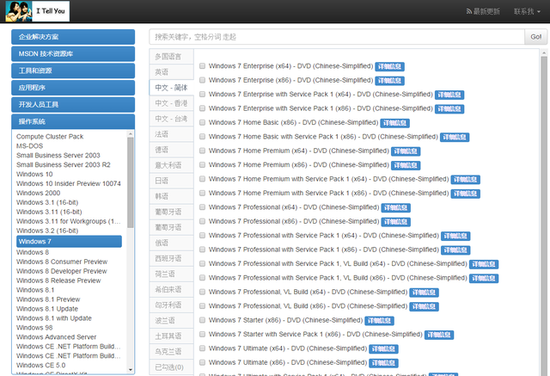
Task: Expand the 开发人员工具 category panel
Action: (x=73, y=105)
